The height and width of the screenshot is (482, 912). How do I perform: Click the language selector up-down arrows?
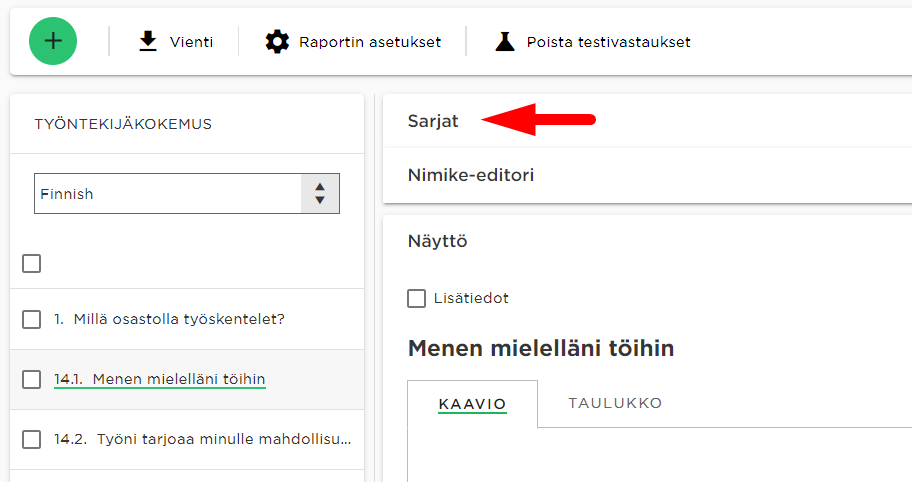(x=320, y=194)
